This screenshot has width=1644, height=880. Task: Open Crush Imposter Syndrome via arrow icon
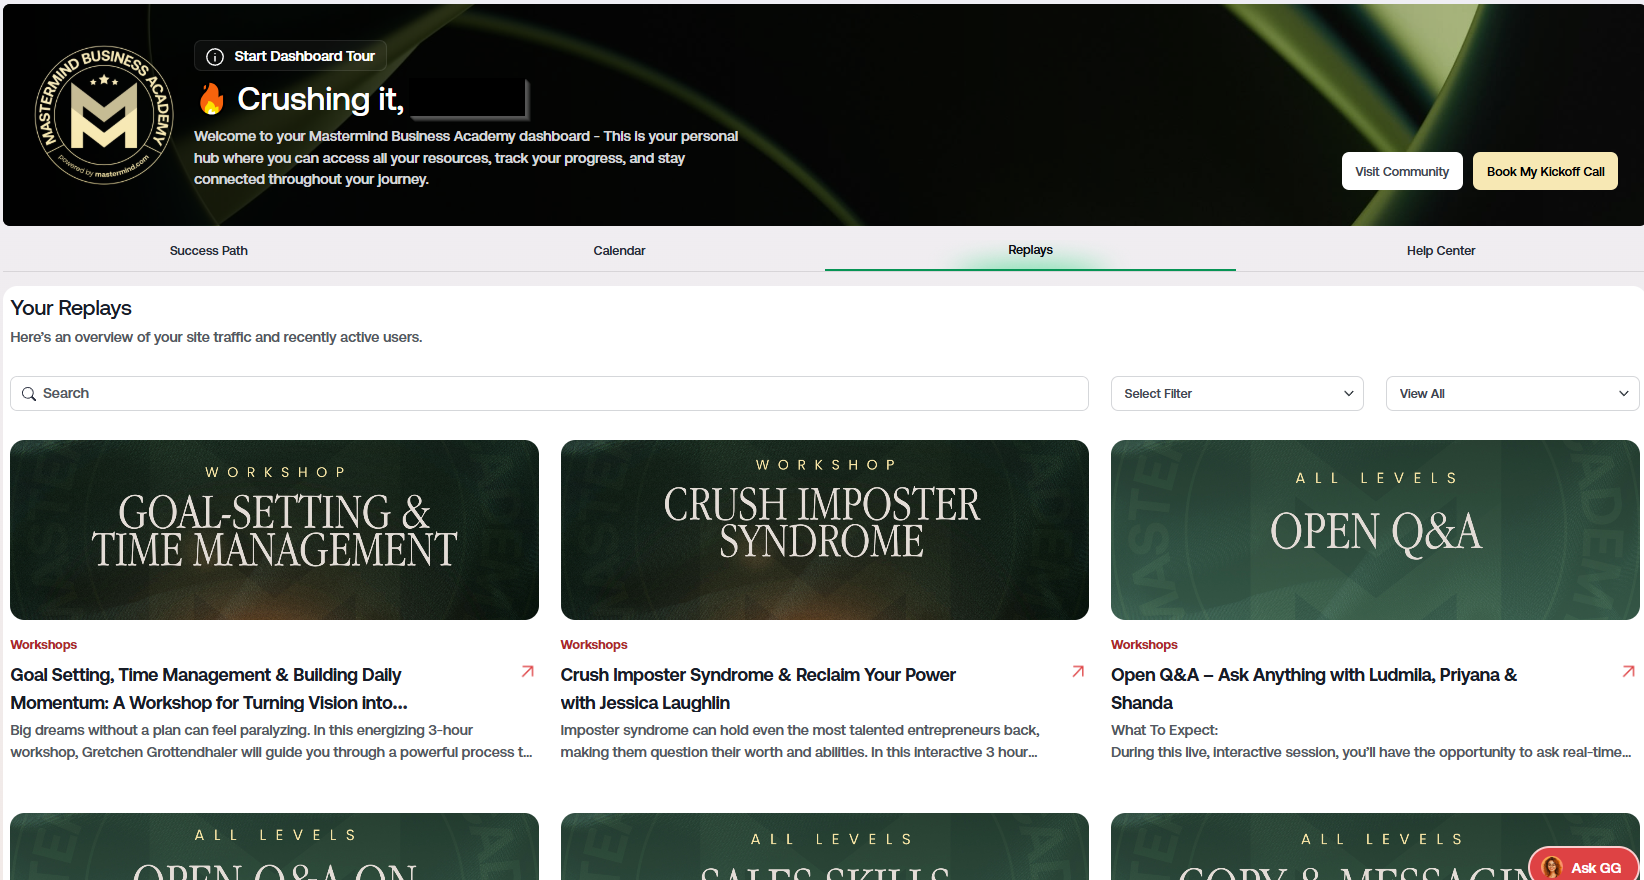point(1078,672)
